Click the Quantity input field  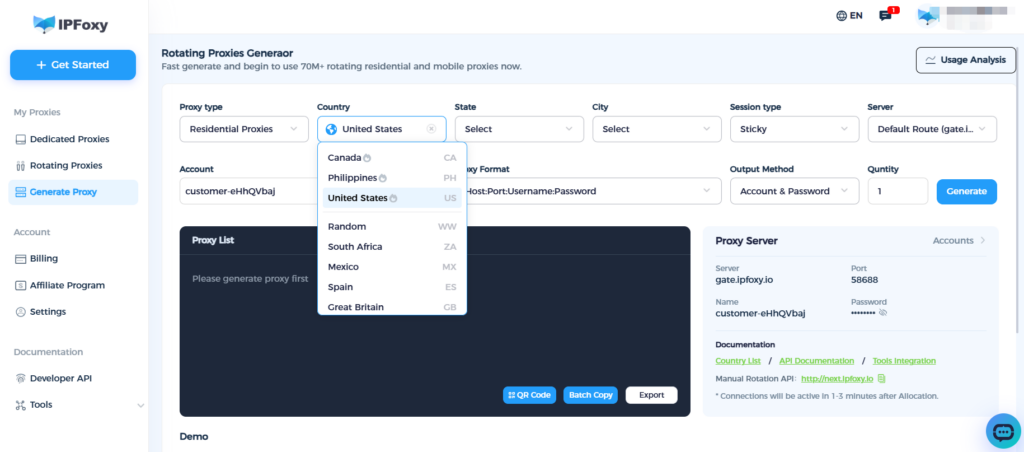897,191
